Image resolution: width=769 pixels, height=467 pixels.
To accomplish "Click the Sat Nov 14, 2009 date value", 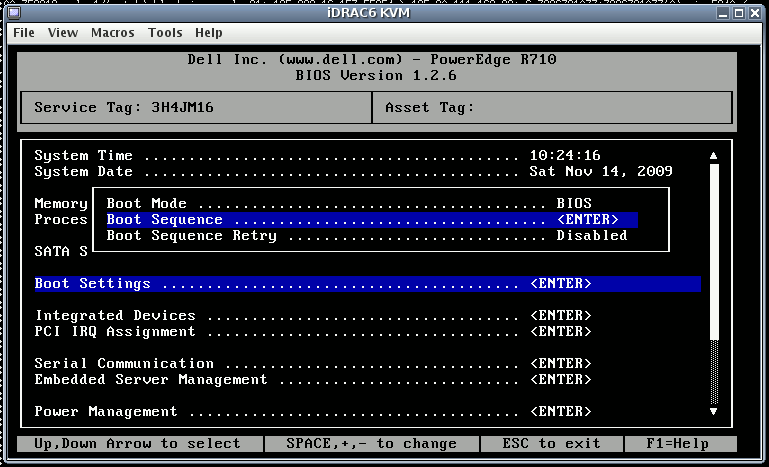I will click(x=601, y=172).
